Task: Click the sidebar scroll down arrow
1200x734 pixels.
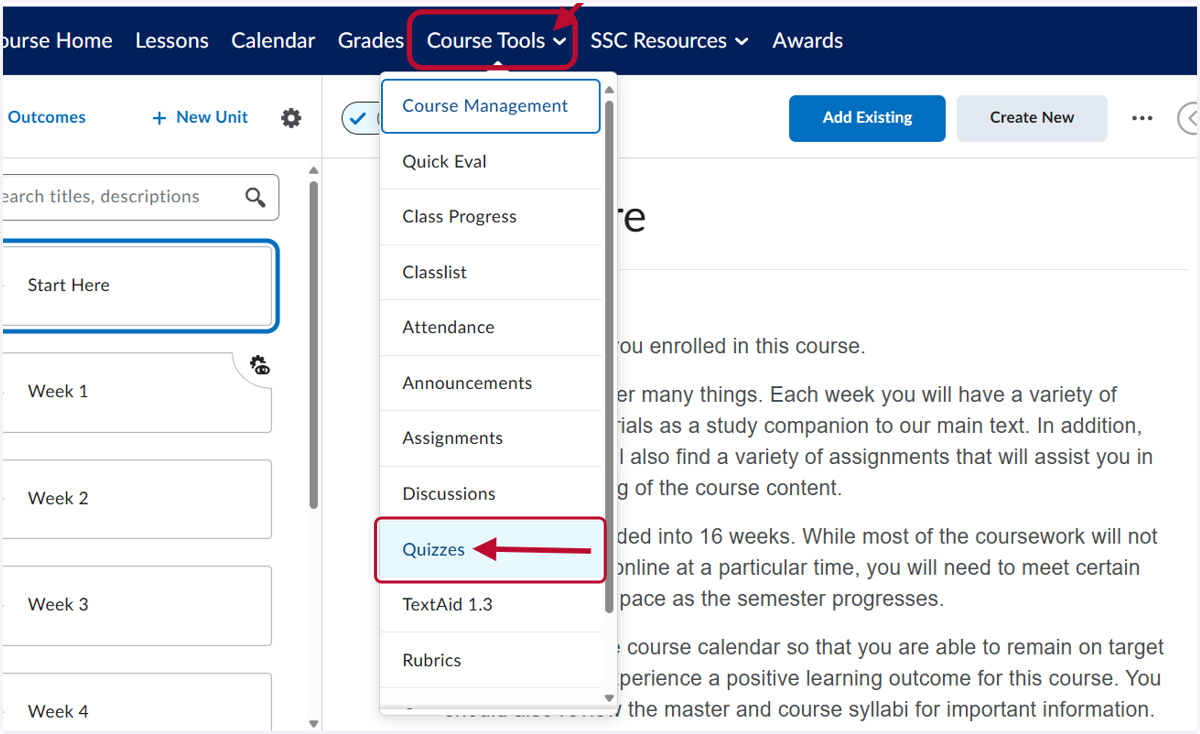Action: (313, 723)
